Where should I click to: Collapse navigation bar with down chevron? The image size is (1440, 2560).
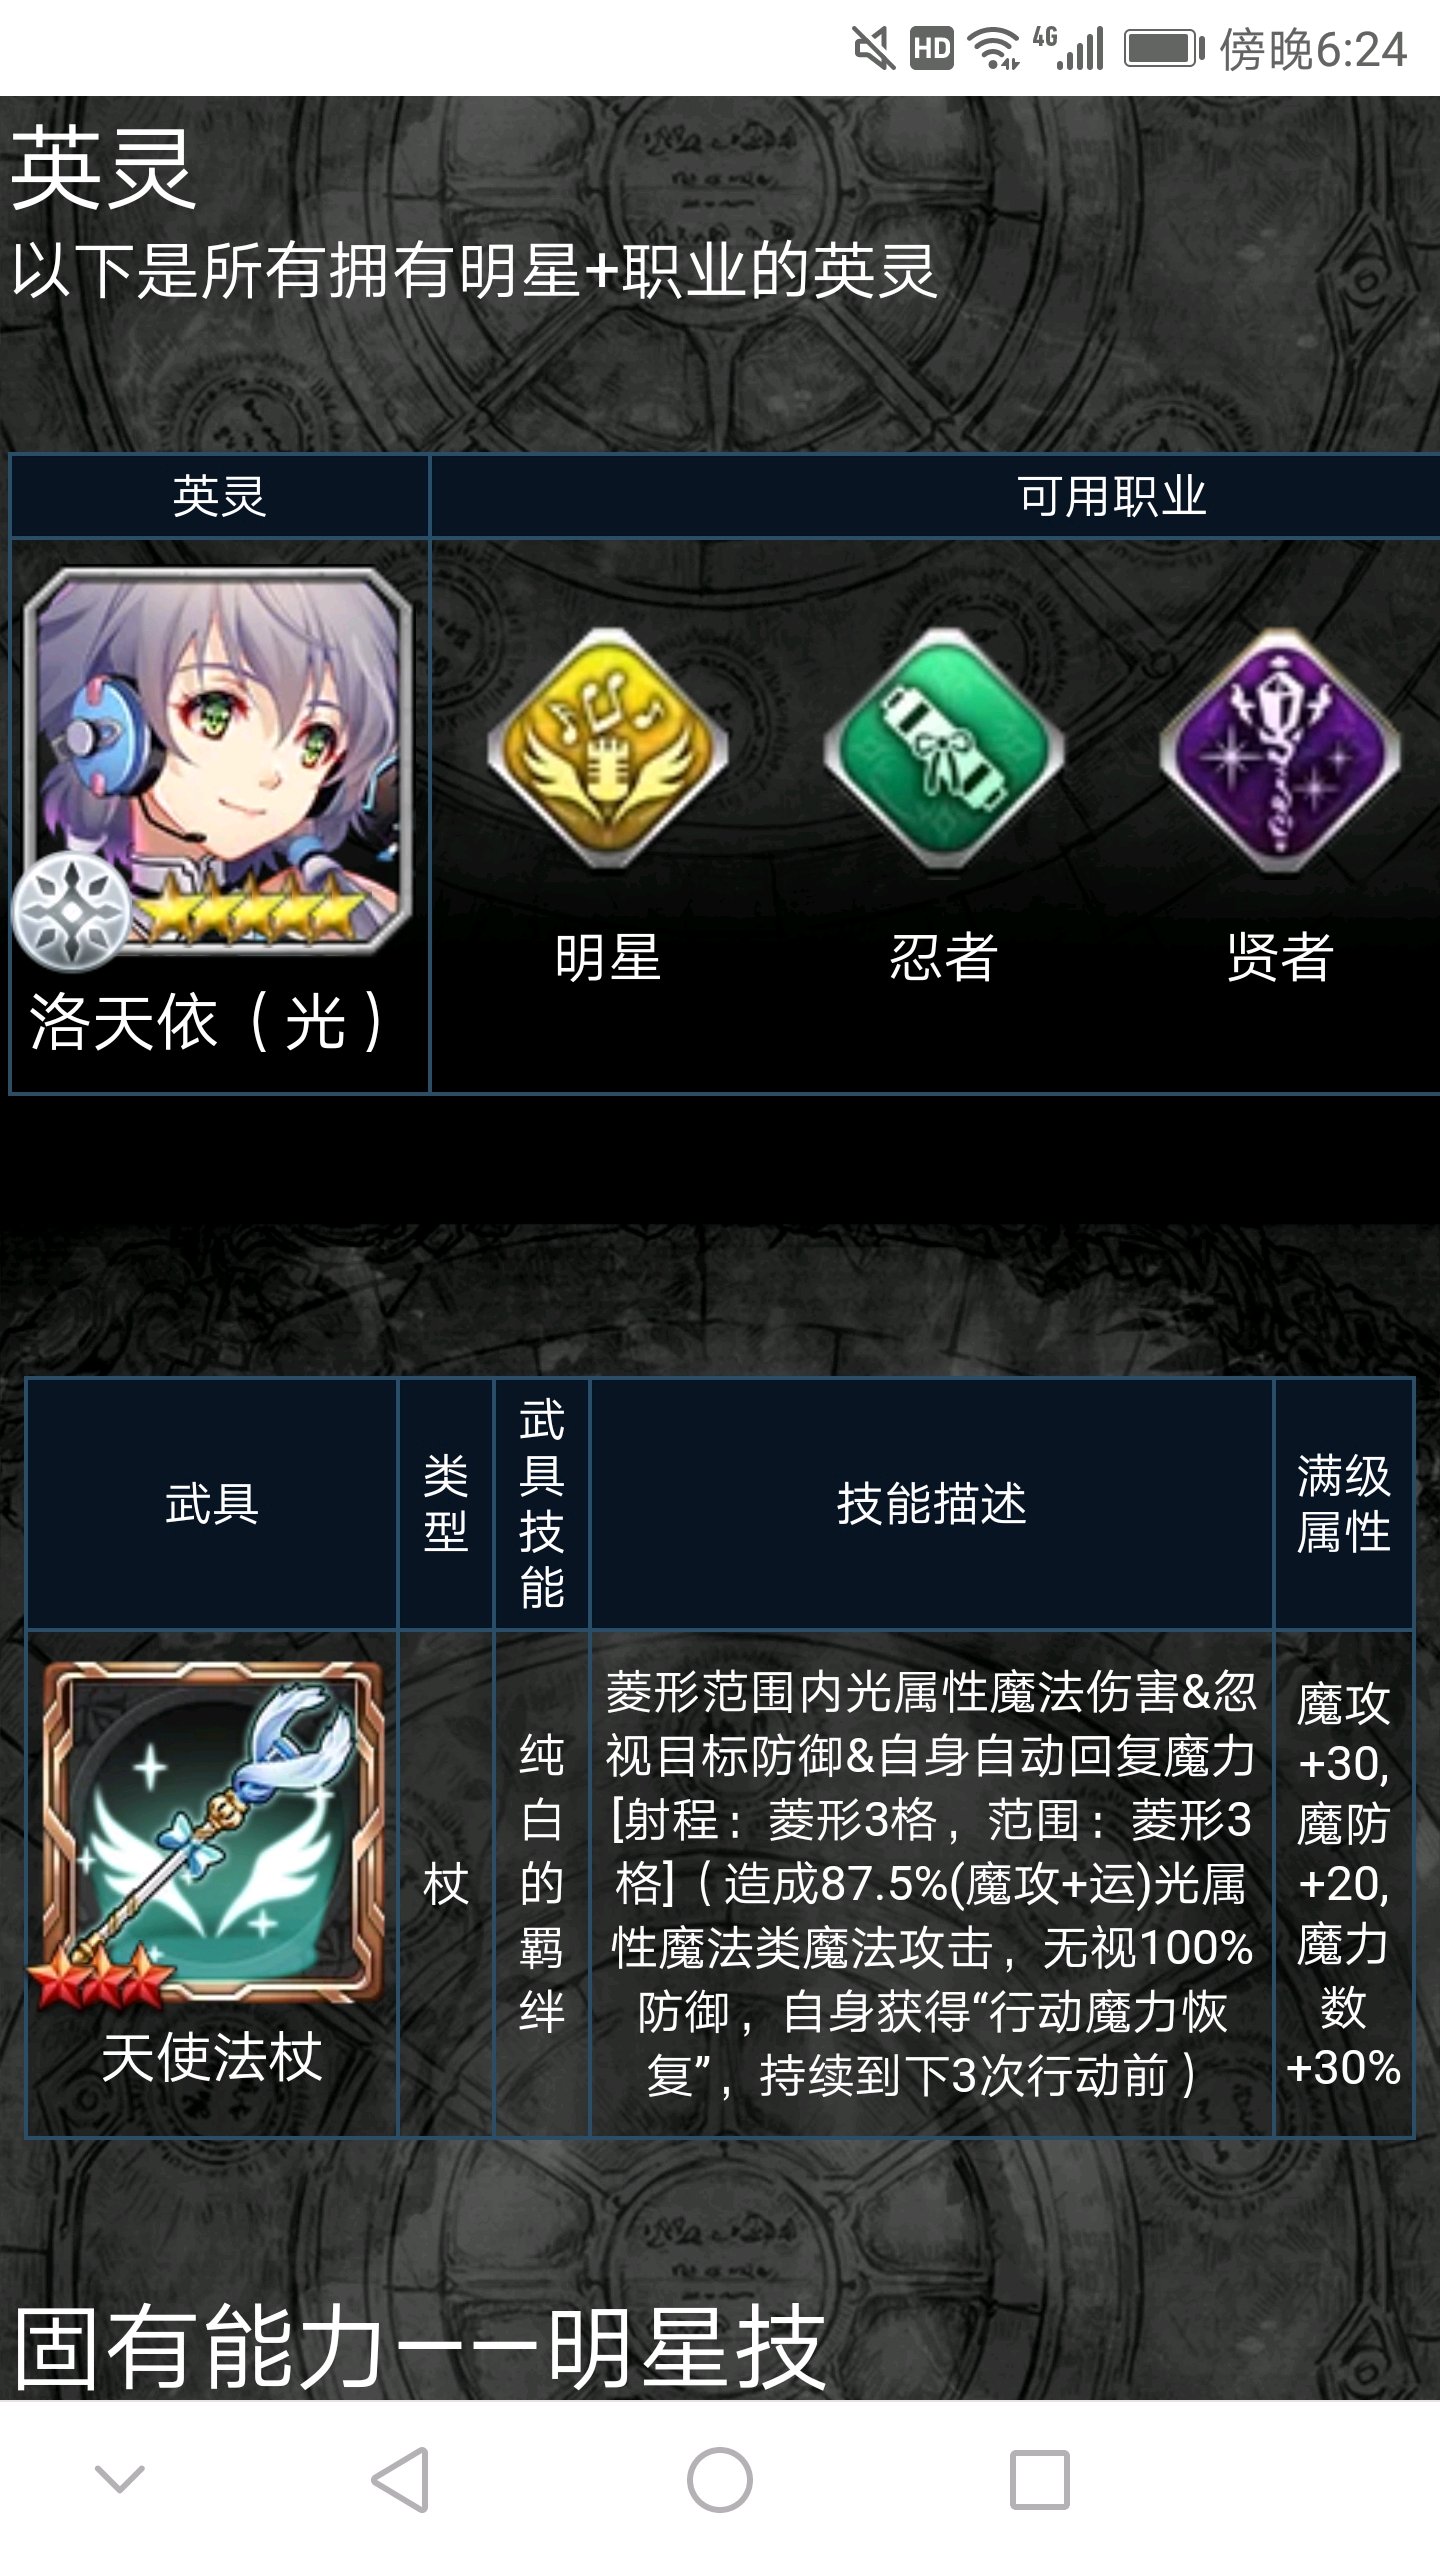point(119,2479)
